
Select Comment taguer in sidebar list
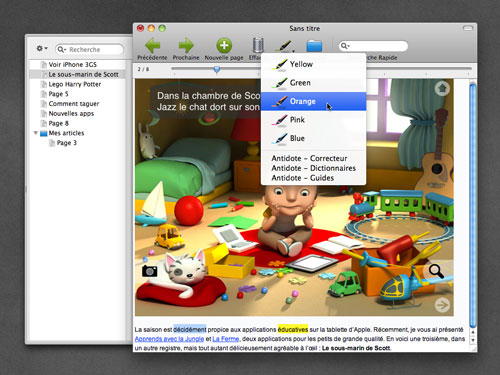click(x=77, y=104)
